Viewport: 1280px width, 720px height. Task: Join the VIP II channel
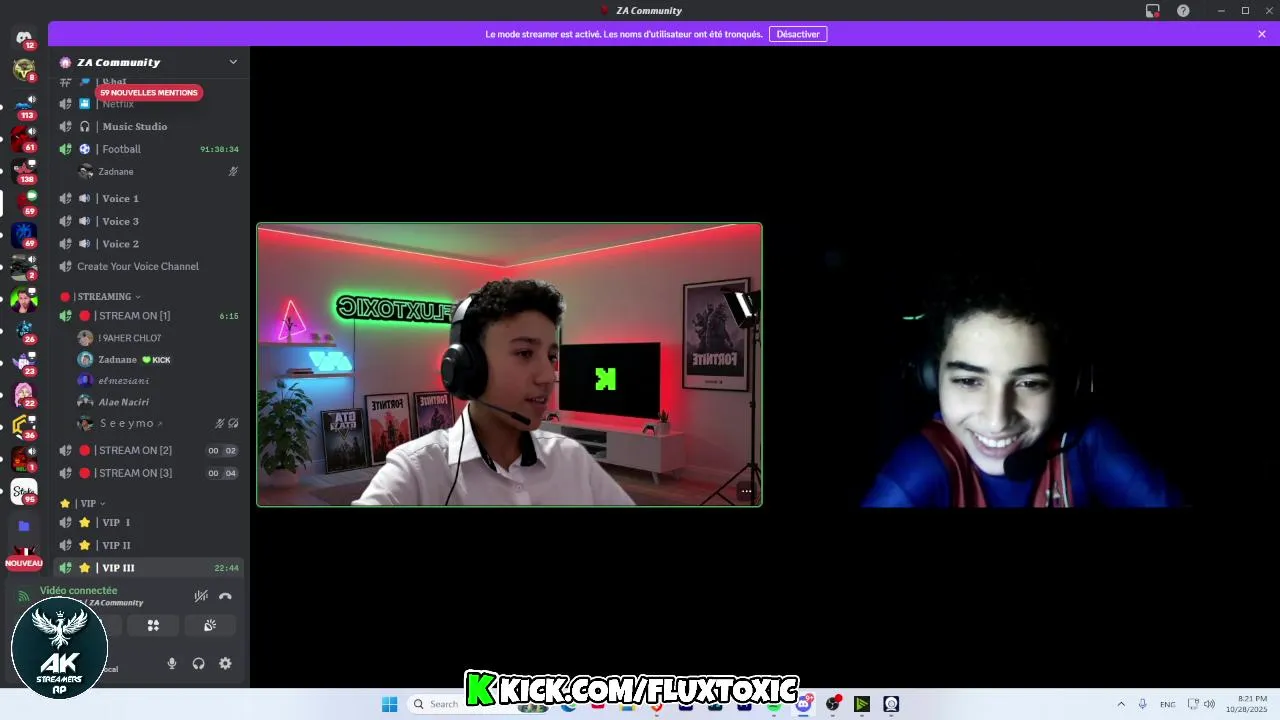tap(150, 545)
